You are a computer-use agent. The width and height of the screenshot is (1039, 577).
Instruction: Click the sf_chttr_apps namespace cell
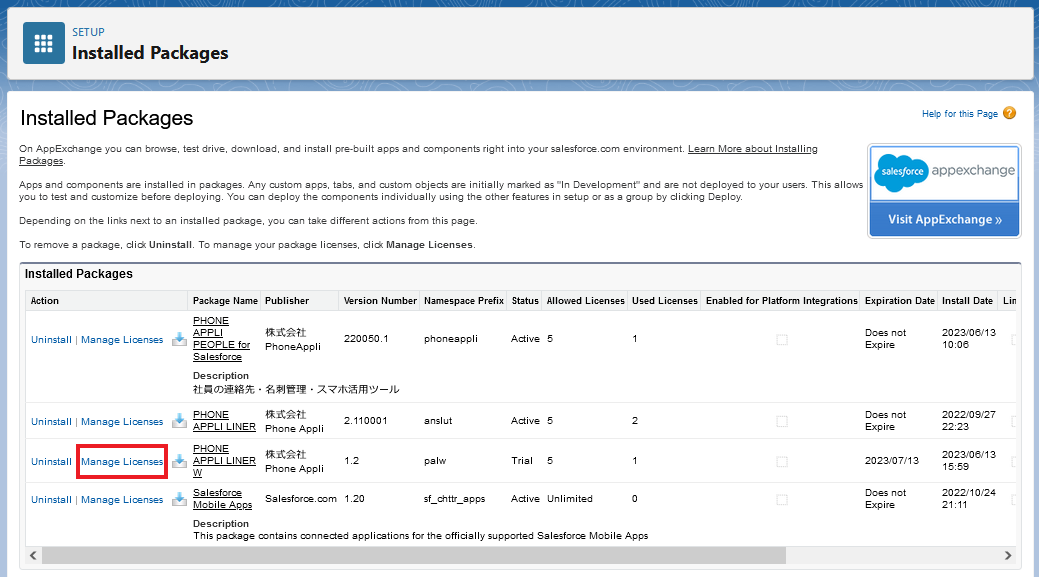click(x=455, y=499)
